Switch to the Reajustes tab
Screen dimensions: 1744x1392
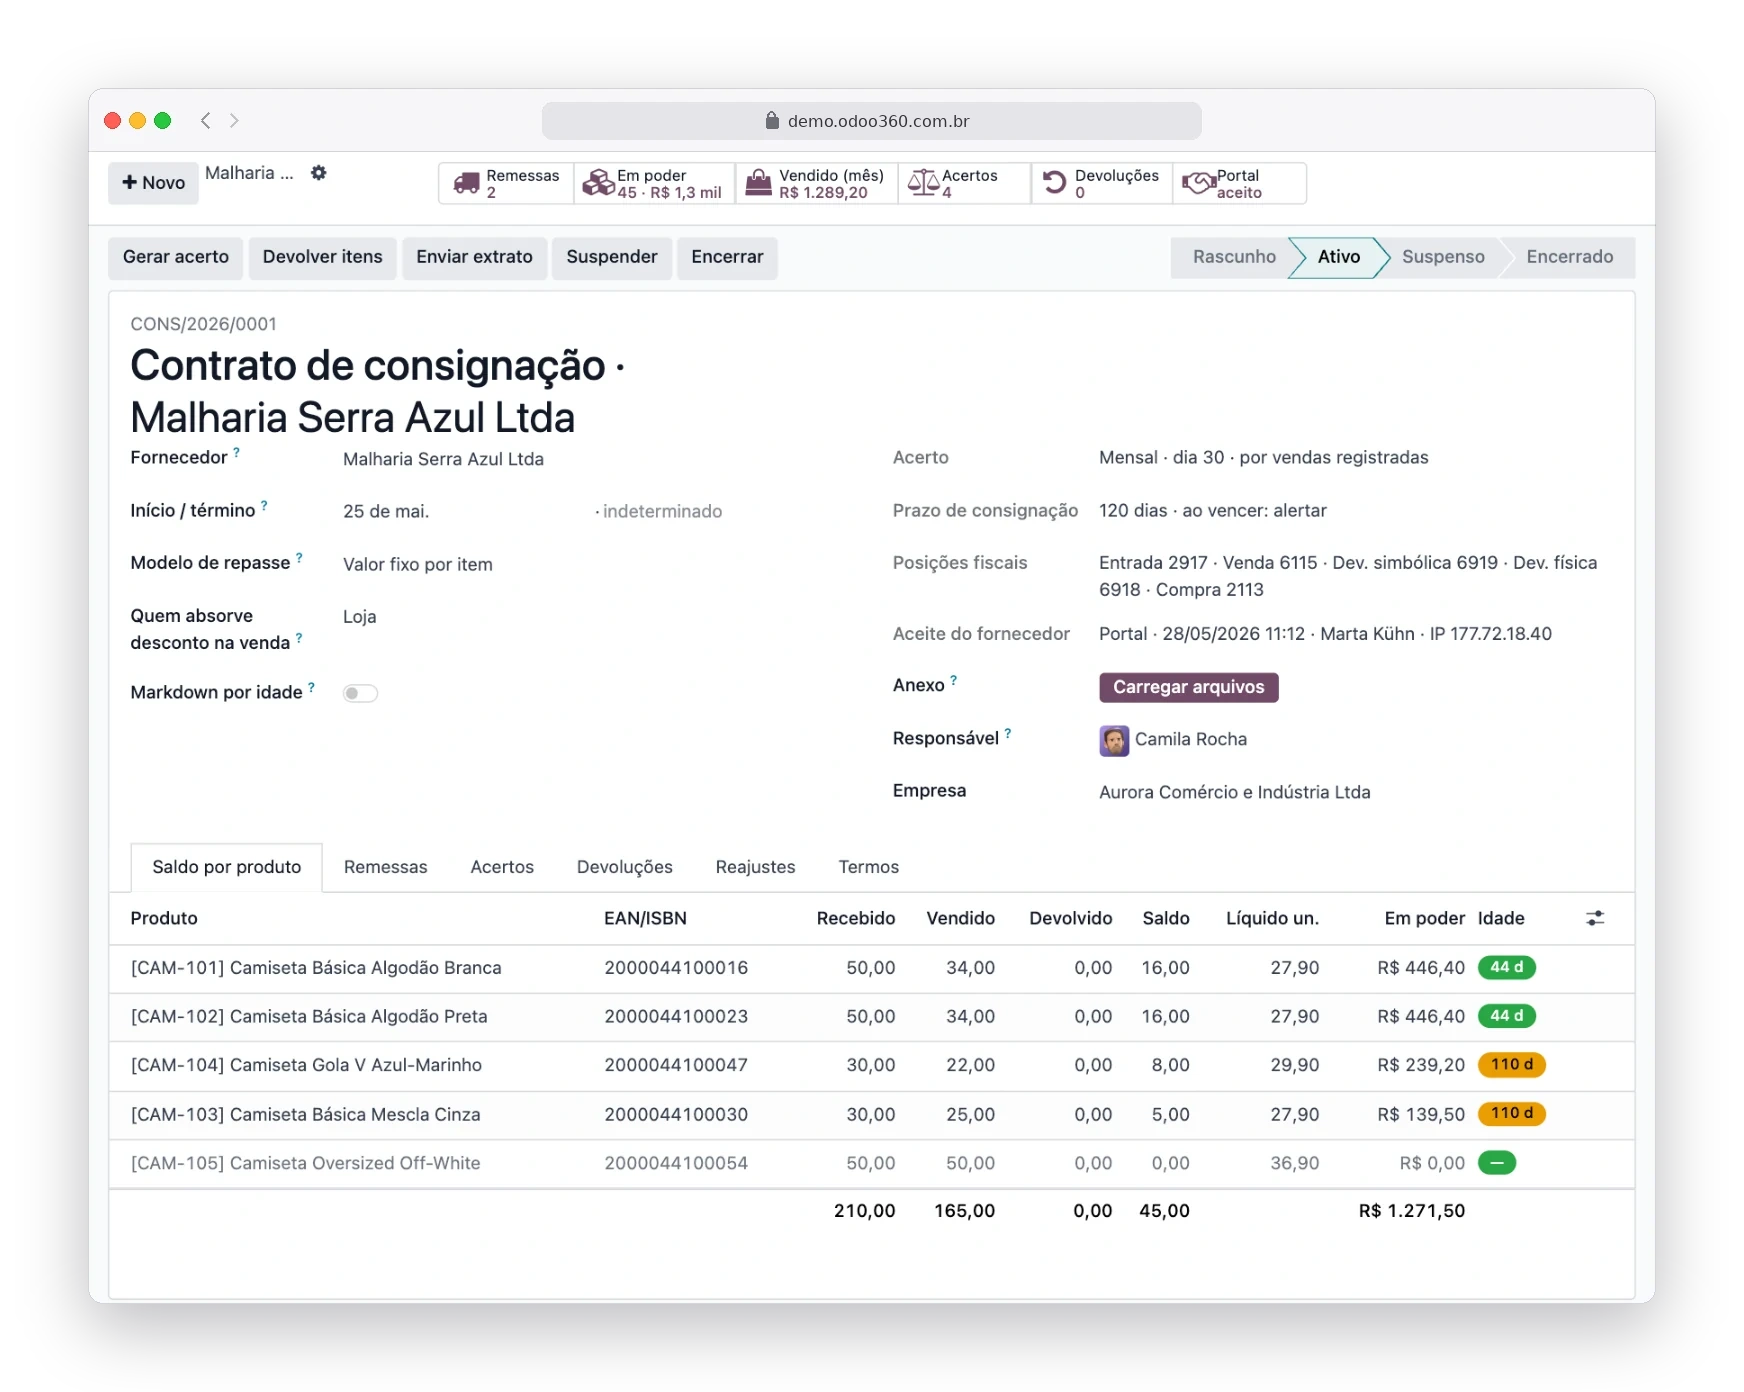pyautogui.click(x=755, y=867)
